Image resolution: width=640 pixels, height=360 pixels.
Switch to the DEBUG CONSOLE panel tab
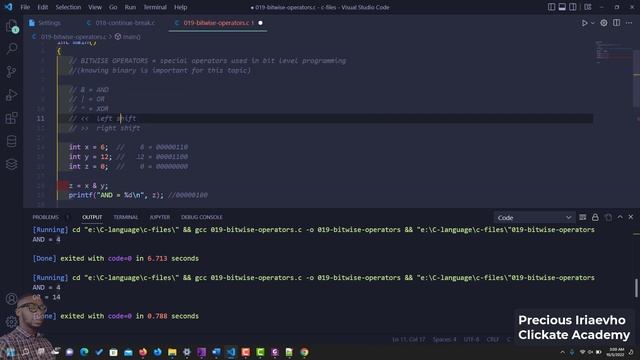(x=202, y=217)
